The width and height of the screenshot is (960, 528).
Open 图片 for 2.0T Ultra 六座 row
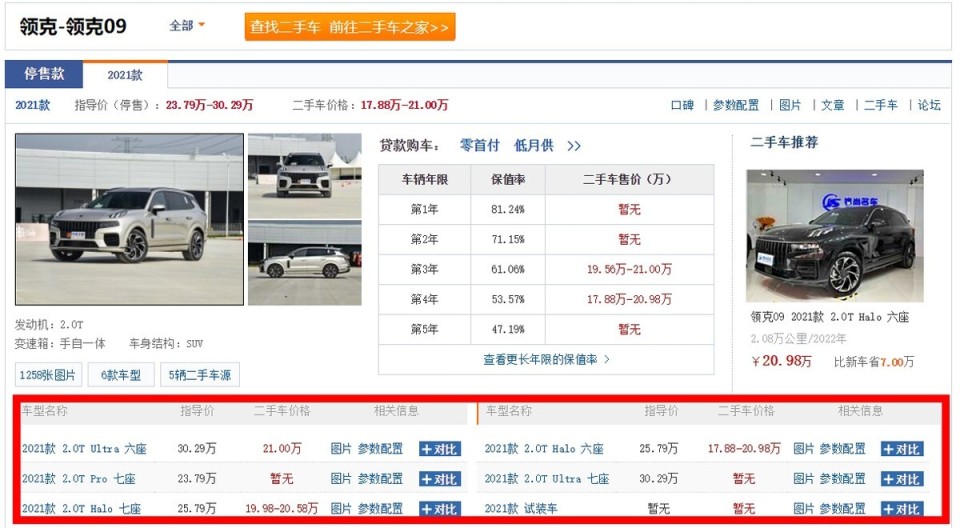point(341,449)
